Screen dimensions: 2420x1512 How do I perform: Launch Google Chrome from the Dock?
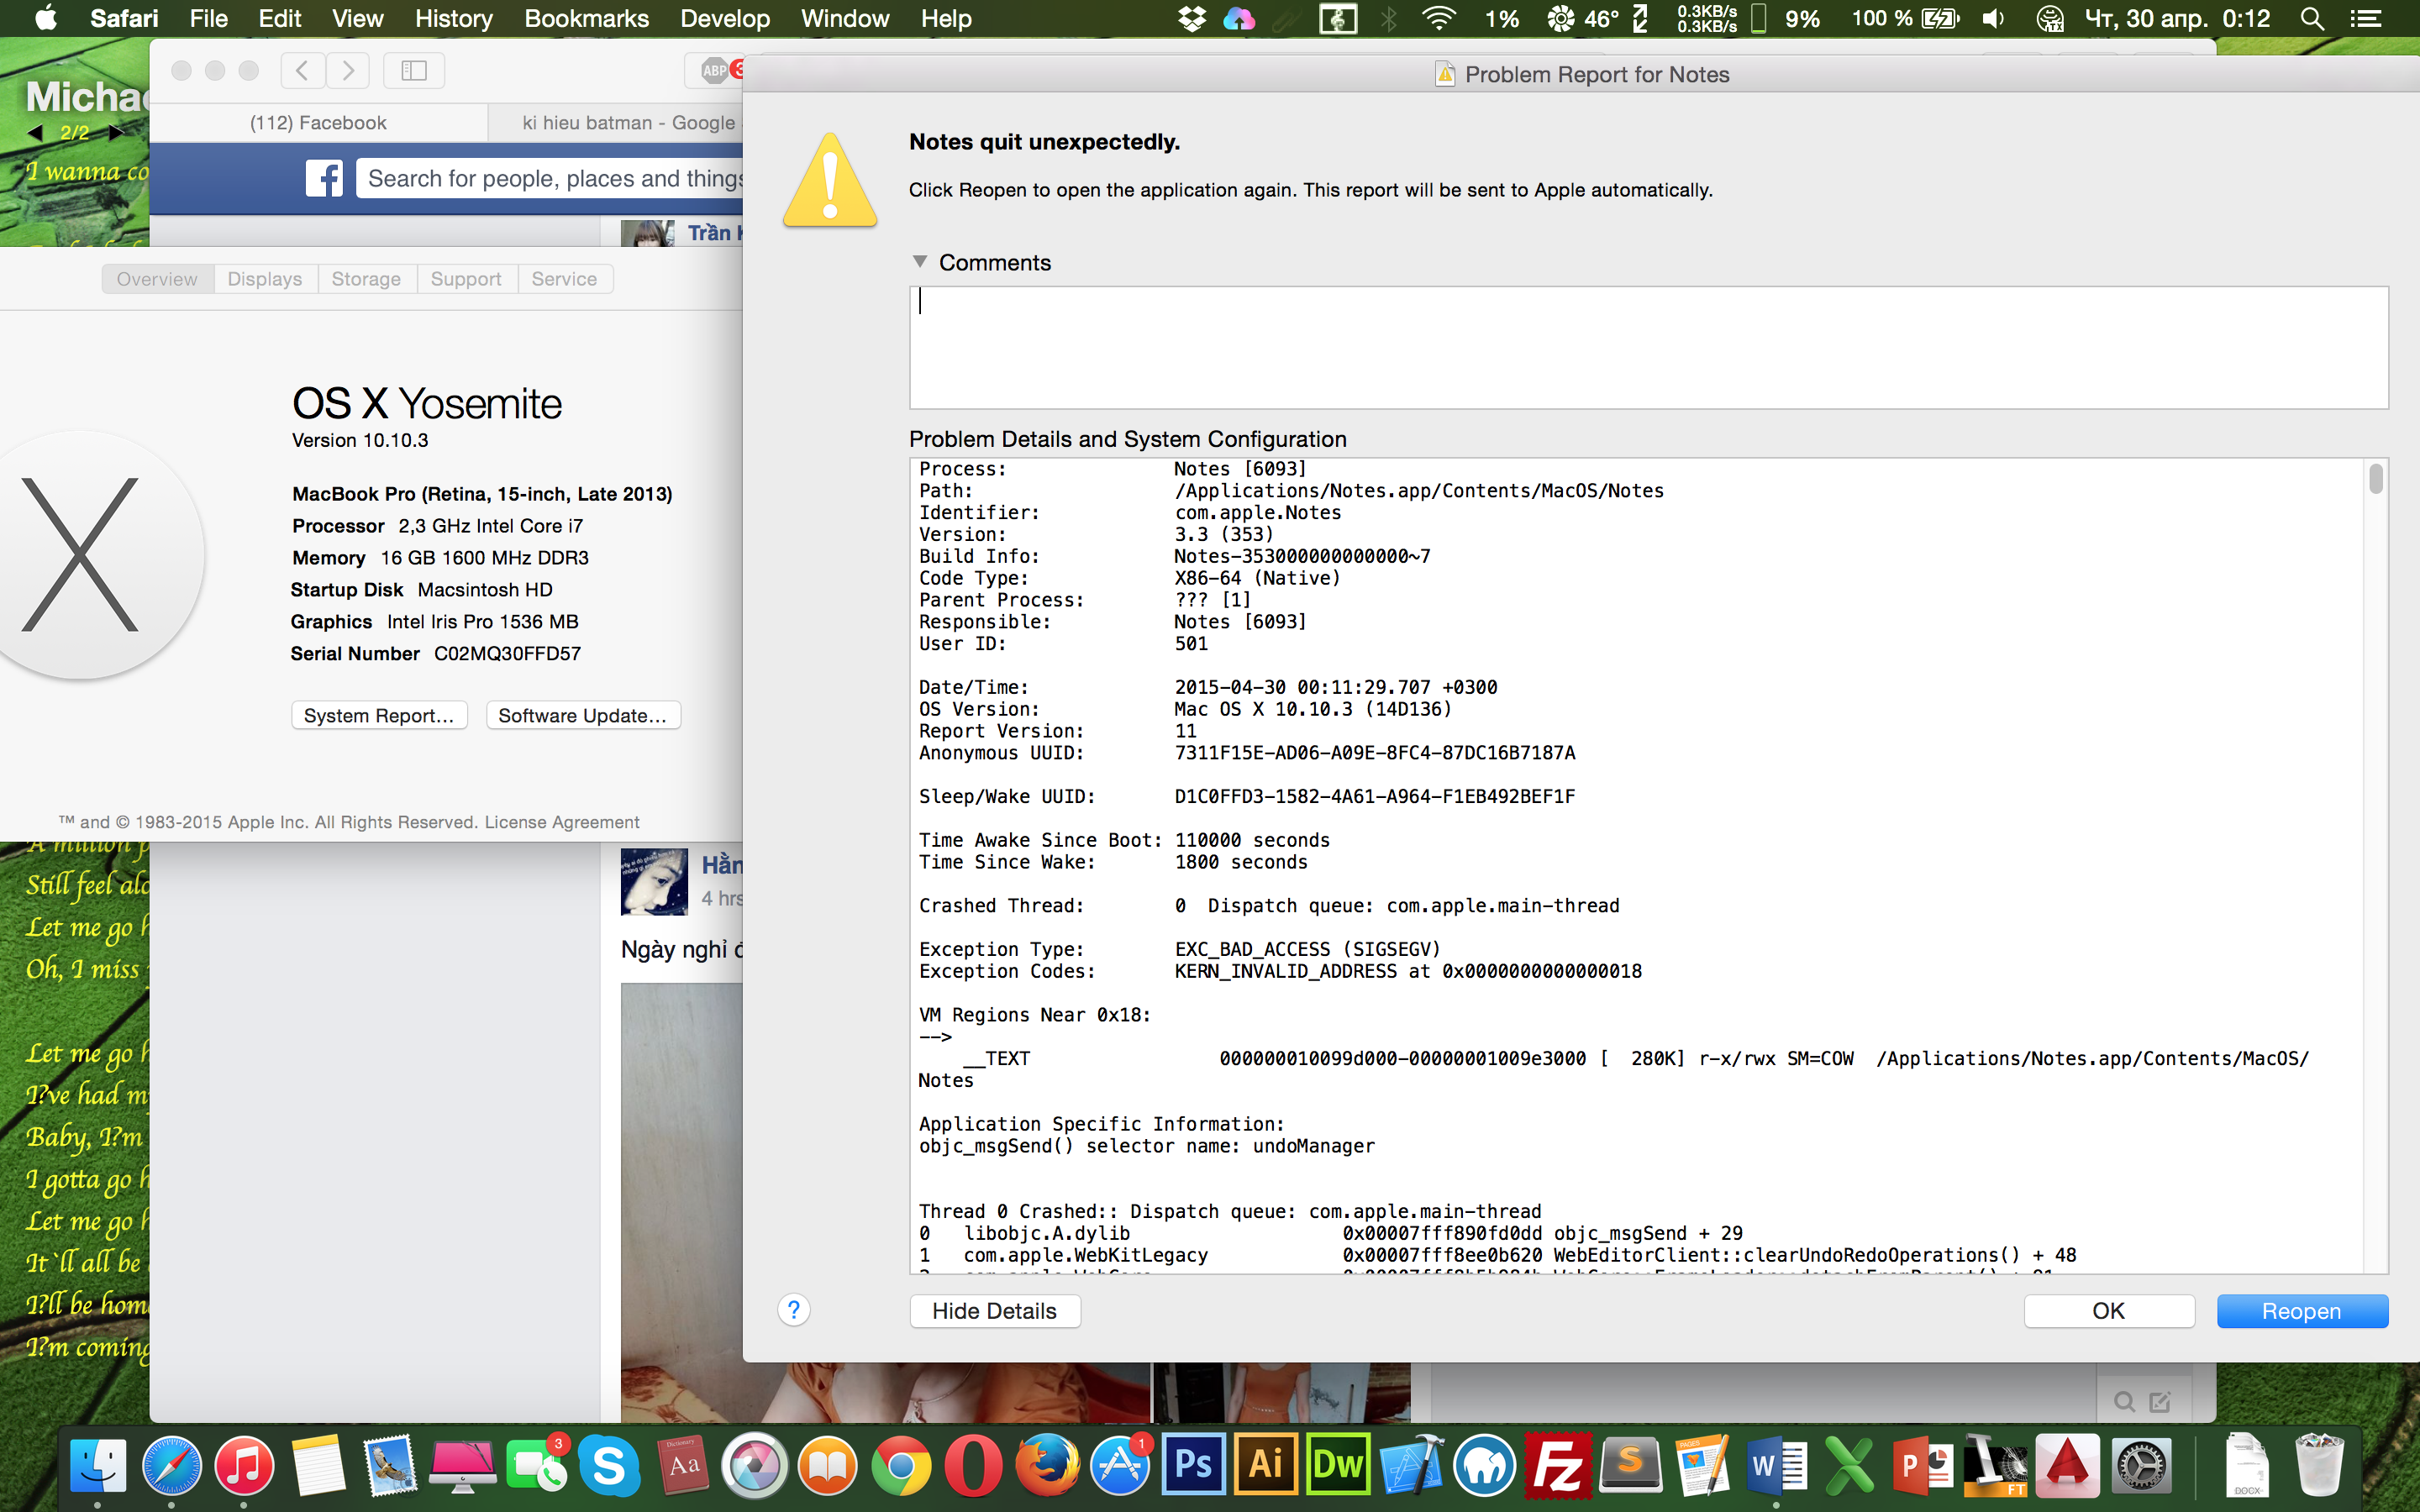(901, 1466)
